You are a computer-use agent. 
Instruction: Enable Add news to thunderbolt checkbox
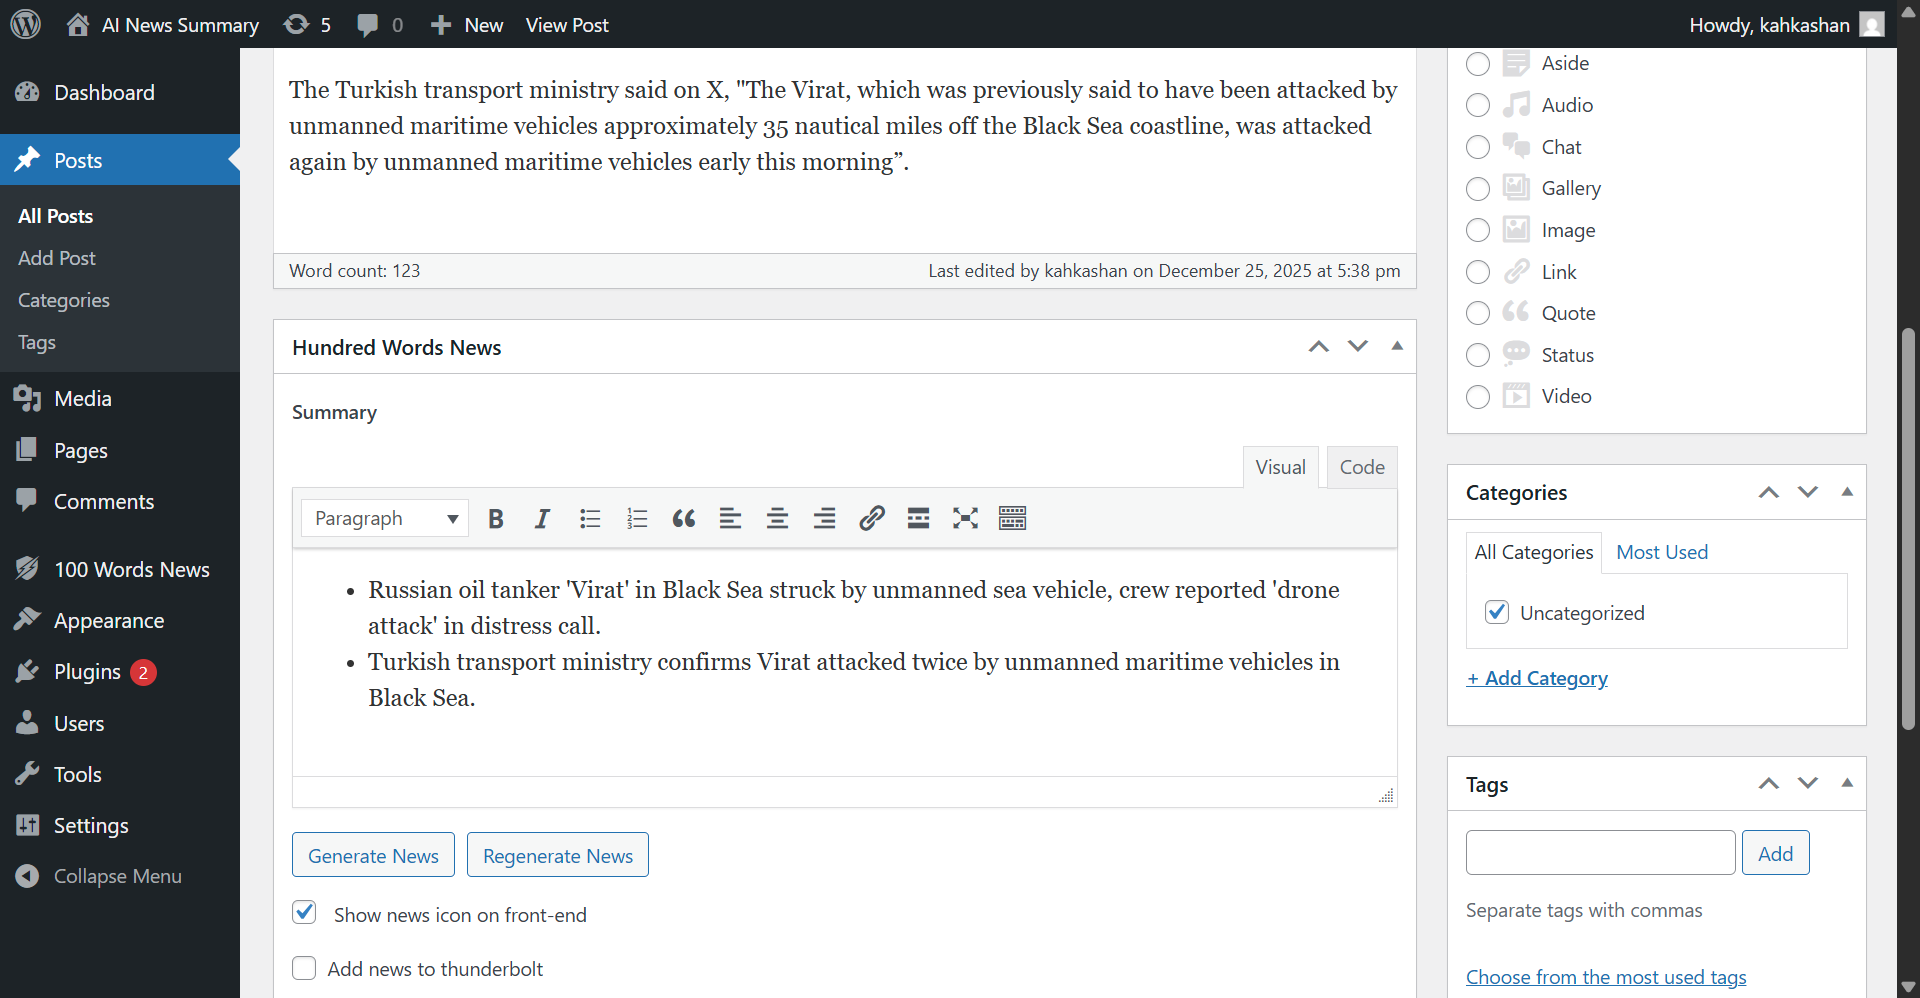pos(304,968)
